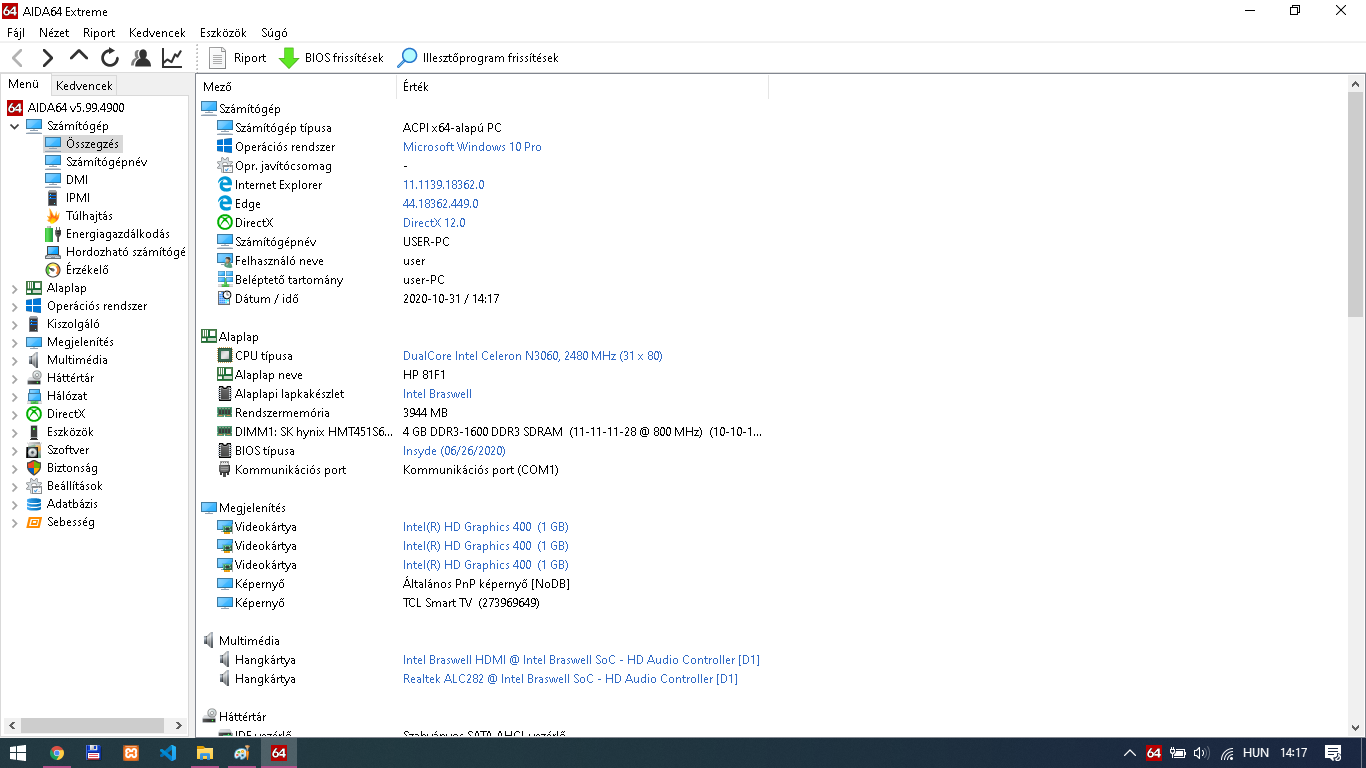Click the Beállítások tree icon

(x=34, y=486)
